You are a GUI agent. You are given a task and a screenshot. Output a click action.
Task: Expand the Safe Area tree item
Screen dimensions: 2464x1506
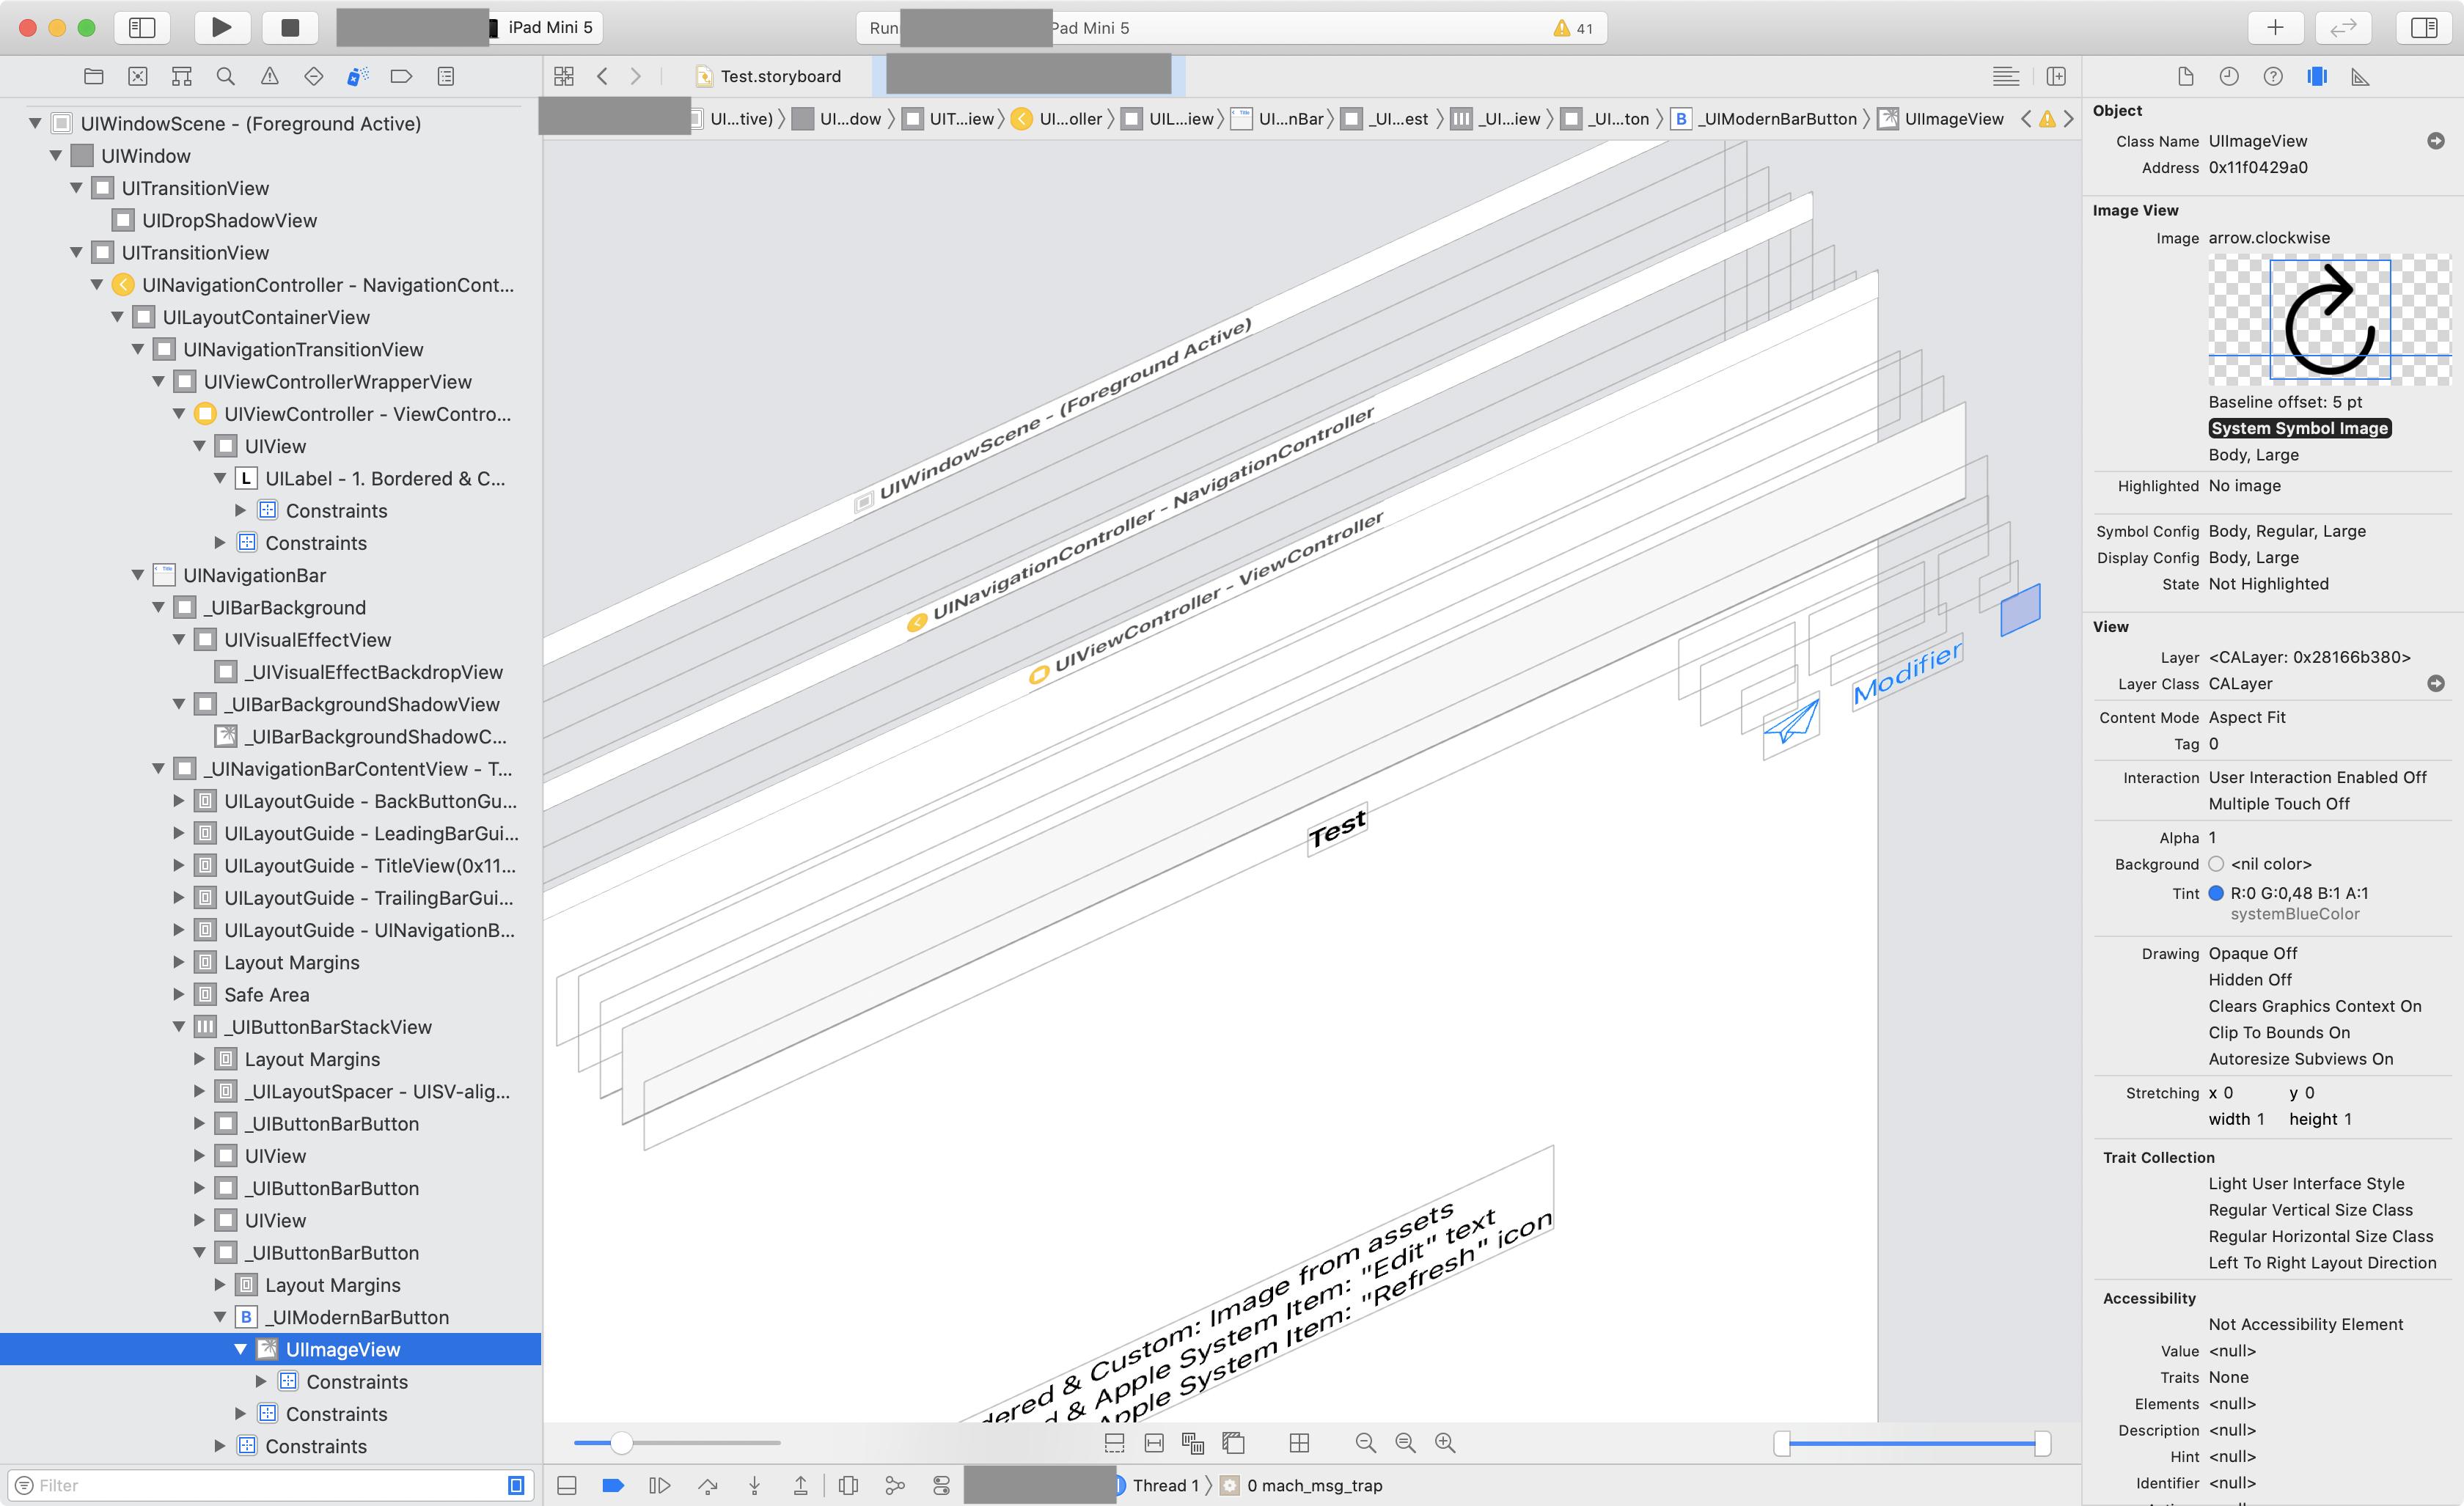click(x=179, y=994)
